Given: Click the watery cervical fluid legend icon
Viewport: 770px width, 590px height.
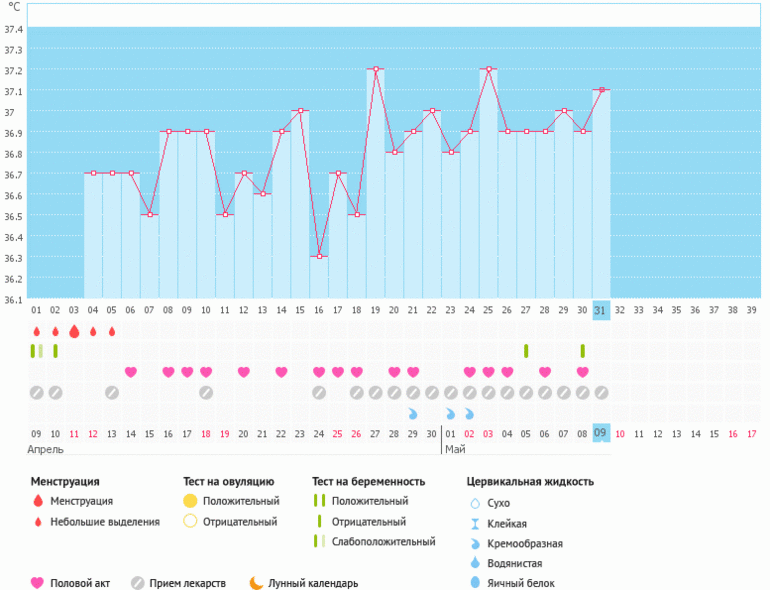Looking at the screenshot, I should click(x=475, y=563).
